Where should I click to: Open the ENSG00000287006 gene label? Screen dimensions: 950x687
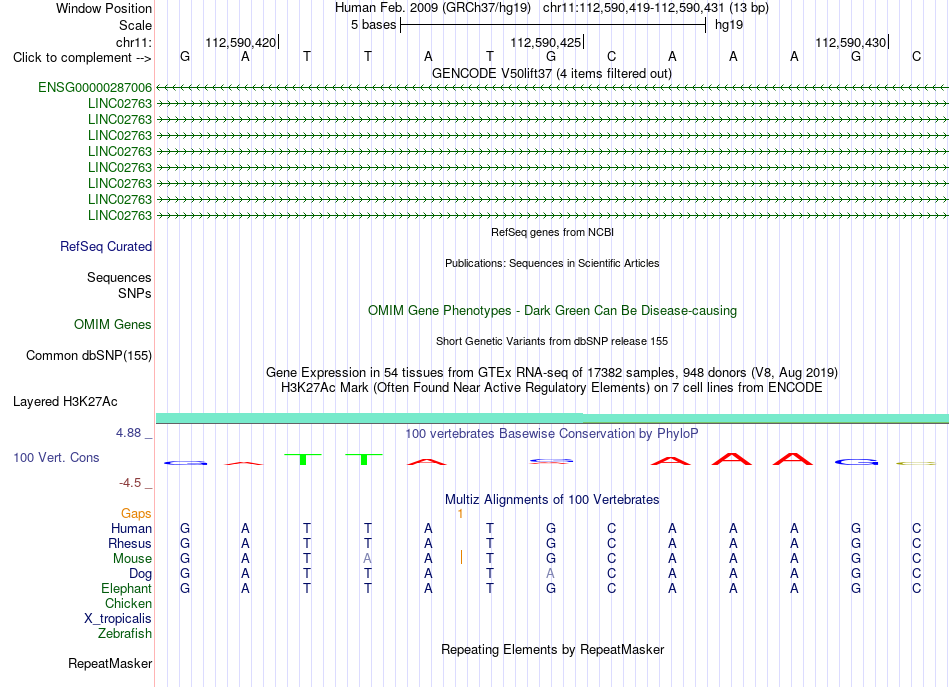tap(95, 87)
